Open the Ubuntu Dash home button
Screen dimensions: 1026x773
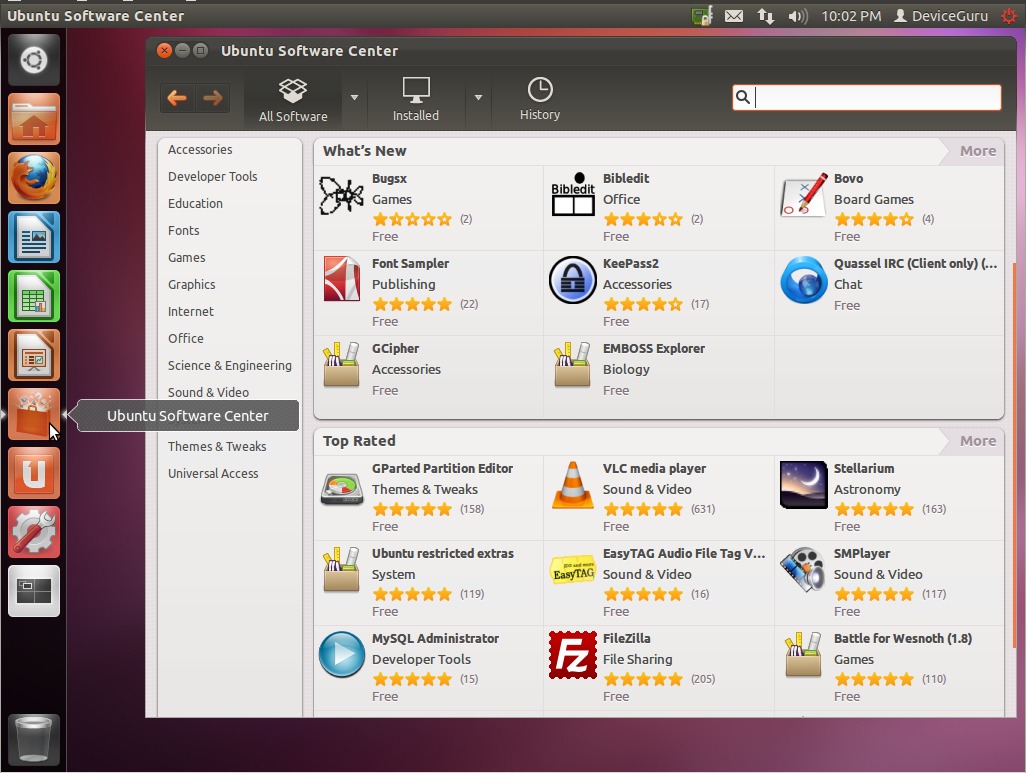[x=34, y=60]
